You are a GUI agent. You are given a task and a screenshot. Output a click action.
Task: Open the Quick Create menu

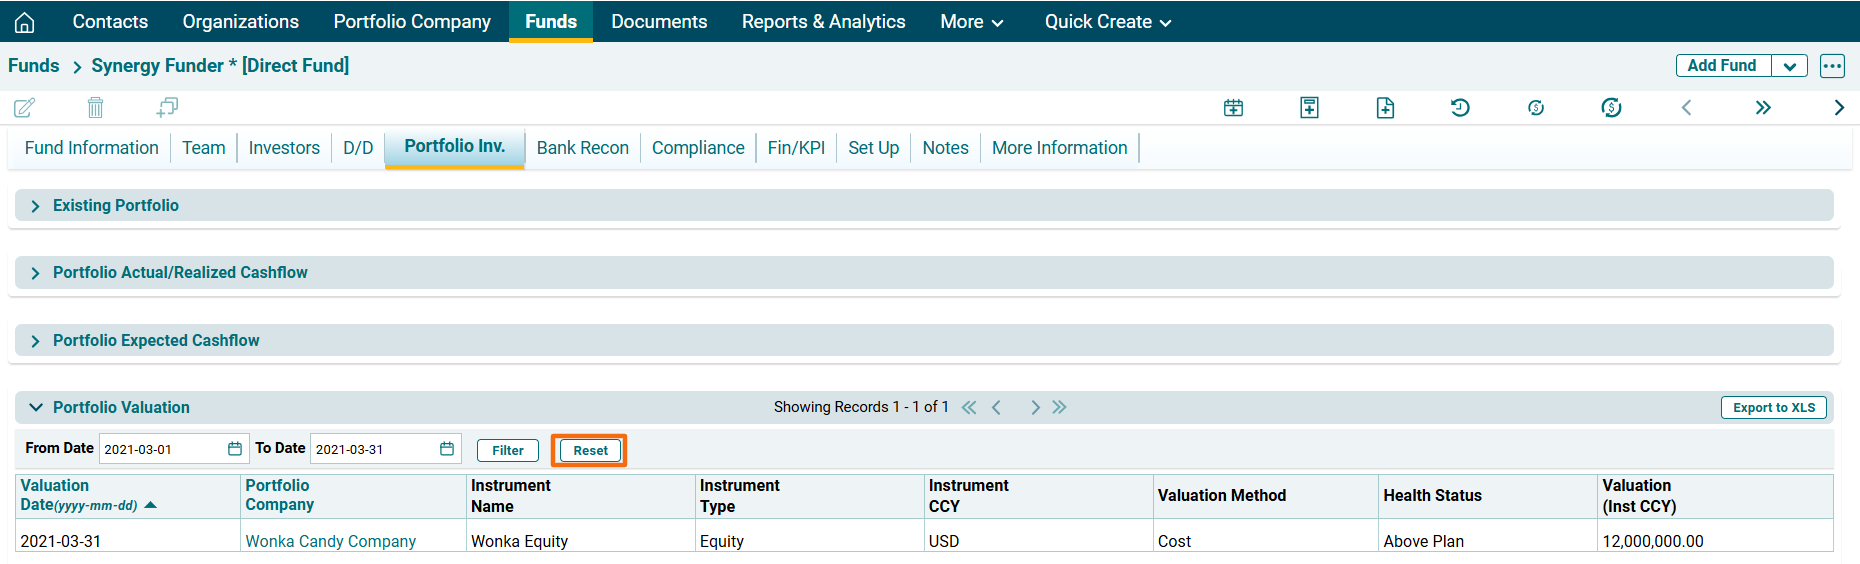pyautogui.click(x=1107, y=22)
